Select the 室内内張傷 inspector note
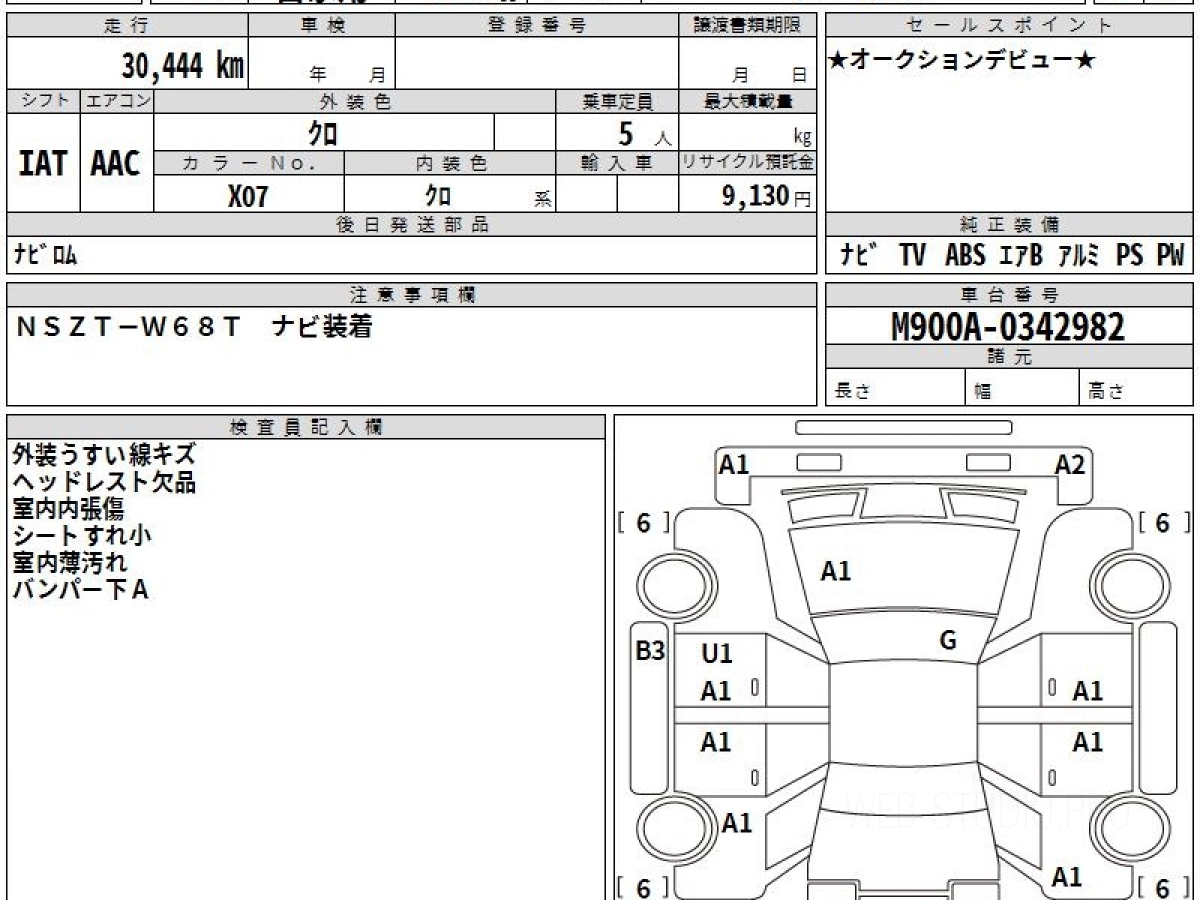 (68, 508)
